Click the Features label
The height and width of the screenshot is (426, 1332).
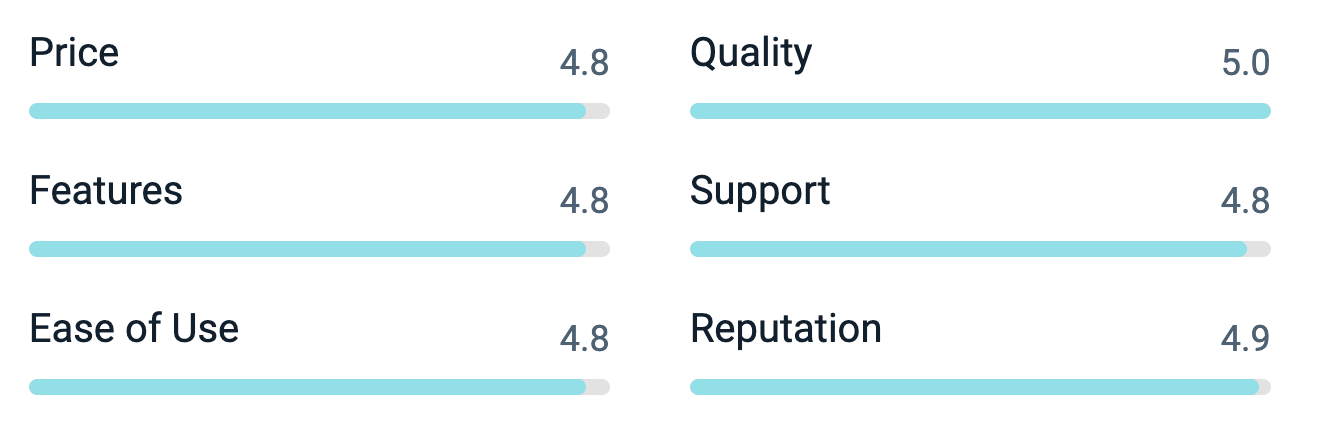pos(106,190)
